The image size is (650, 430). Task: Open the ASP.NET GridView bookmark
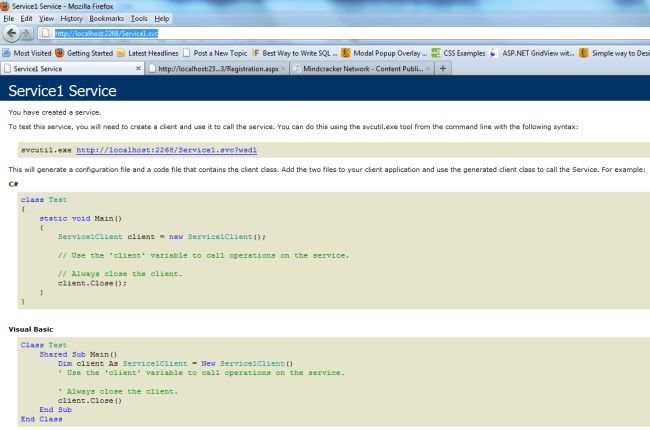(532, 53)
